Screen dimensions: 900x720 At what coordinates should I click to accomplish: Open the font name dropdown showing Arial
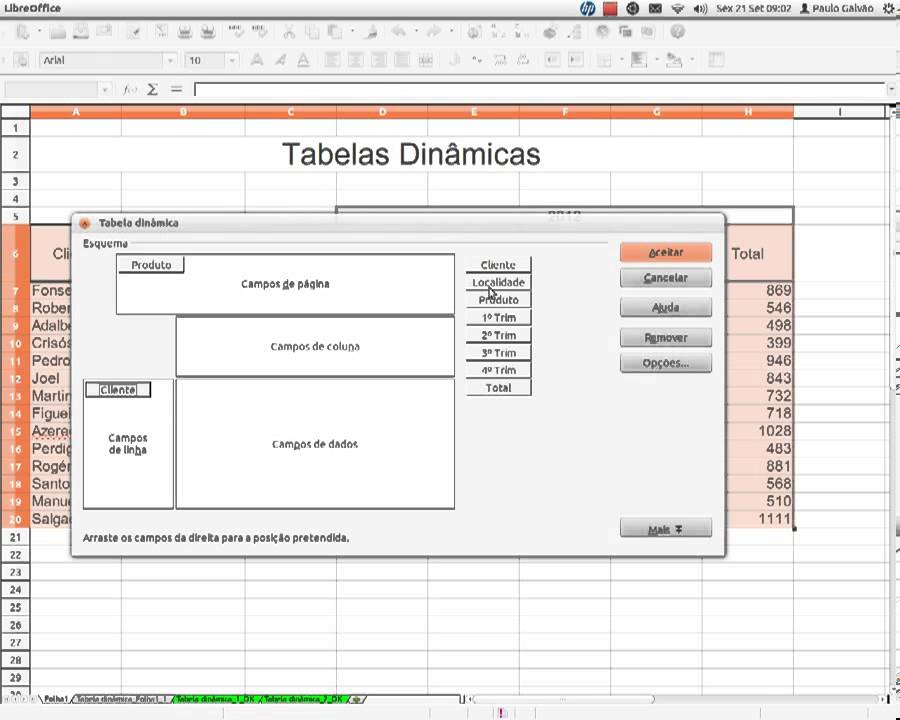170,60
